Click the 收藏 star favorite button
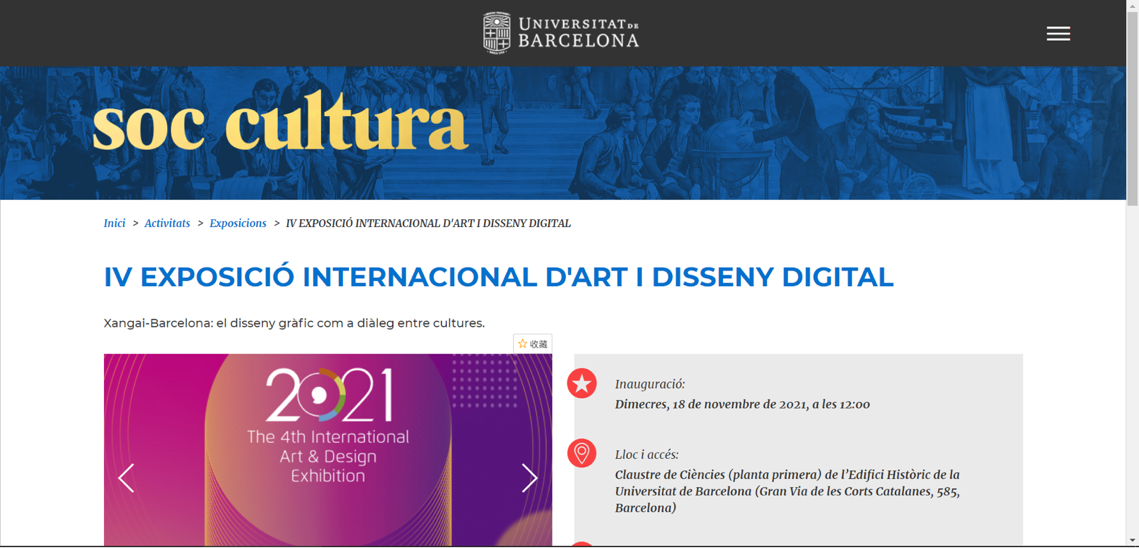The height and width of the screenshot is (548, 1139). coord(533,344)
